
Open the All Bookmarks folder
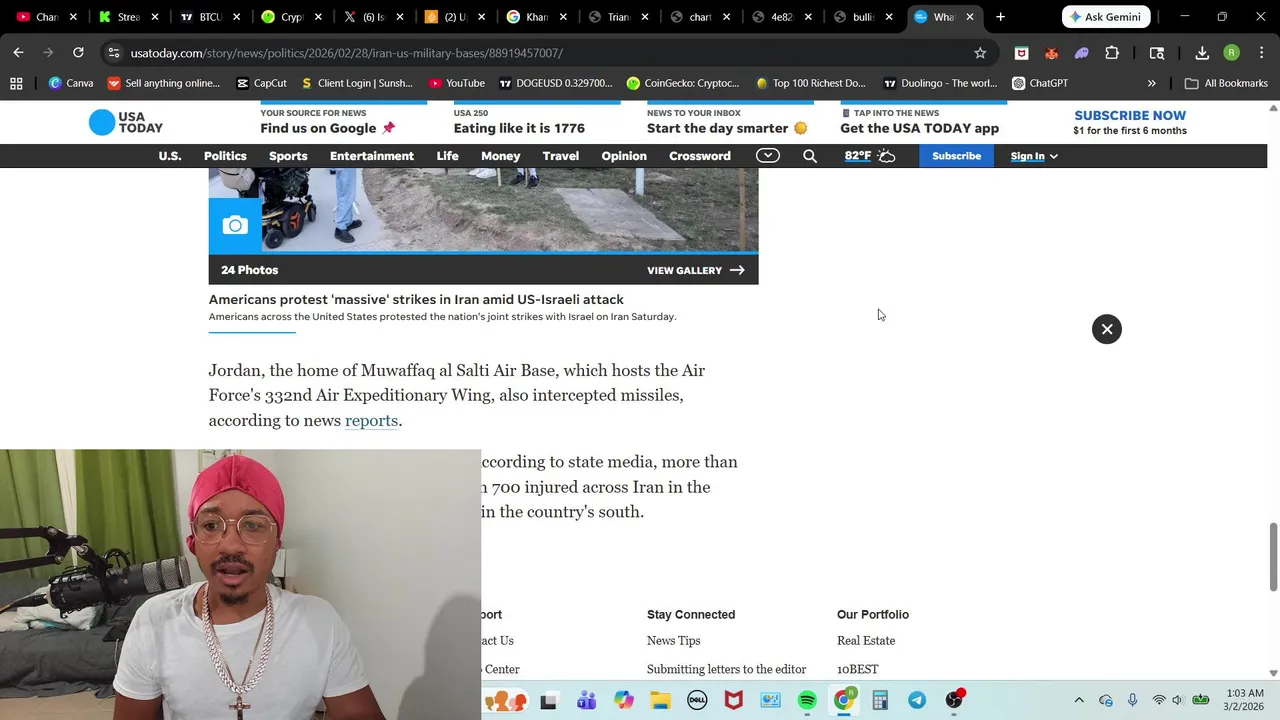[1226, 83]
